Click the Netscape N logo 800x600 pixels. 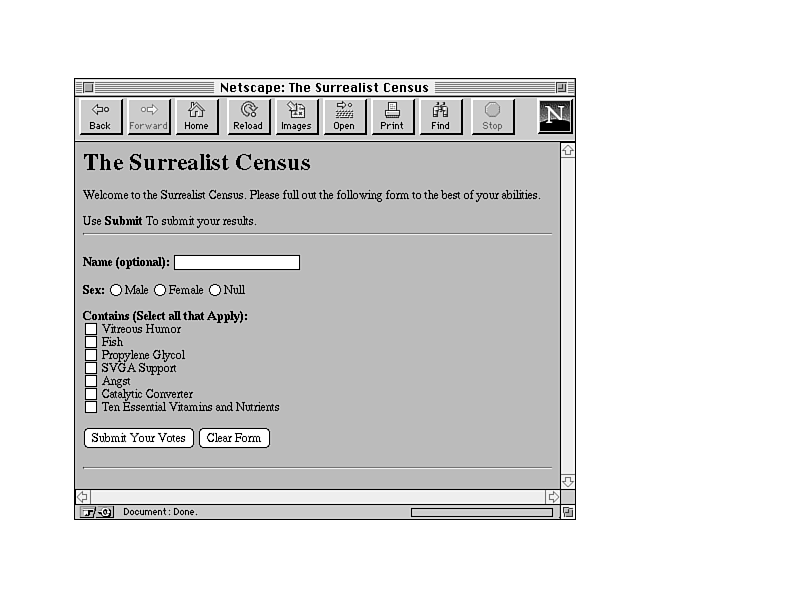coord(554,116)
